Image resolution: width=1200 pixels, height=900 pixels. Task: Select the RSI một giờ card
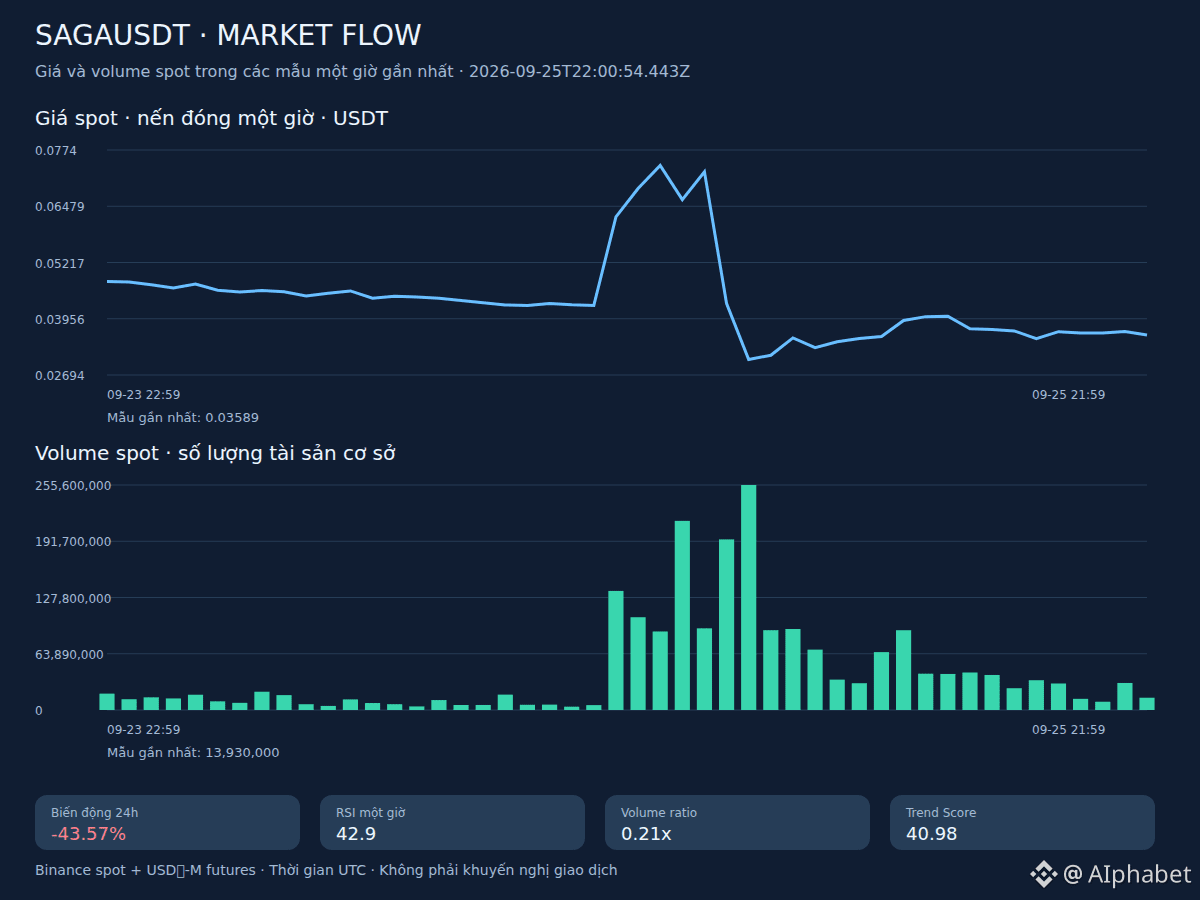point(452,823)
